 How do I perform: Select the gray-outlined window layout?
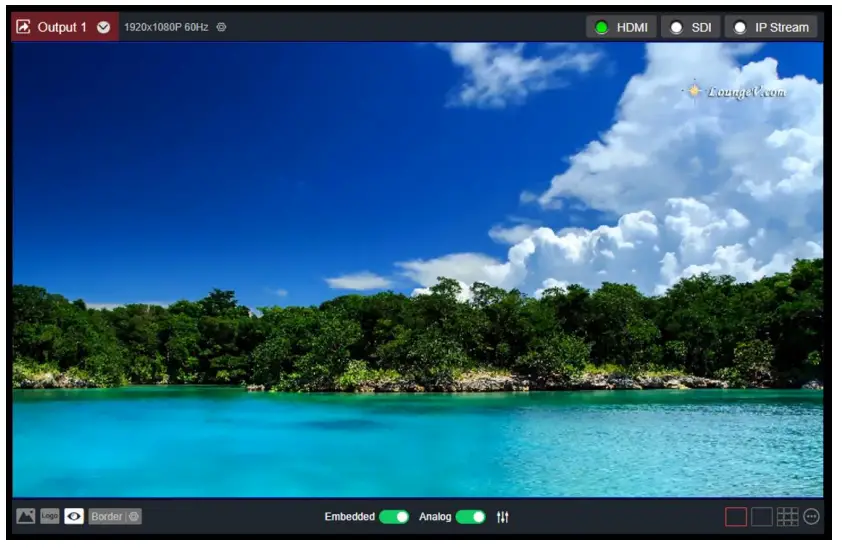coord(761,517)
